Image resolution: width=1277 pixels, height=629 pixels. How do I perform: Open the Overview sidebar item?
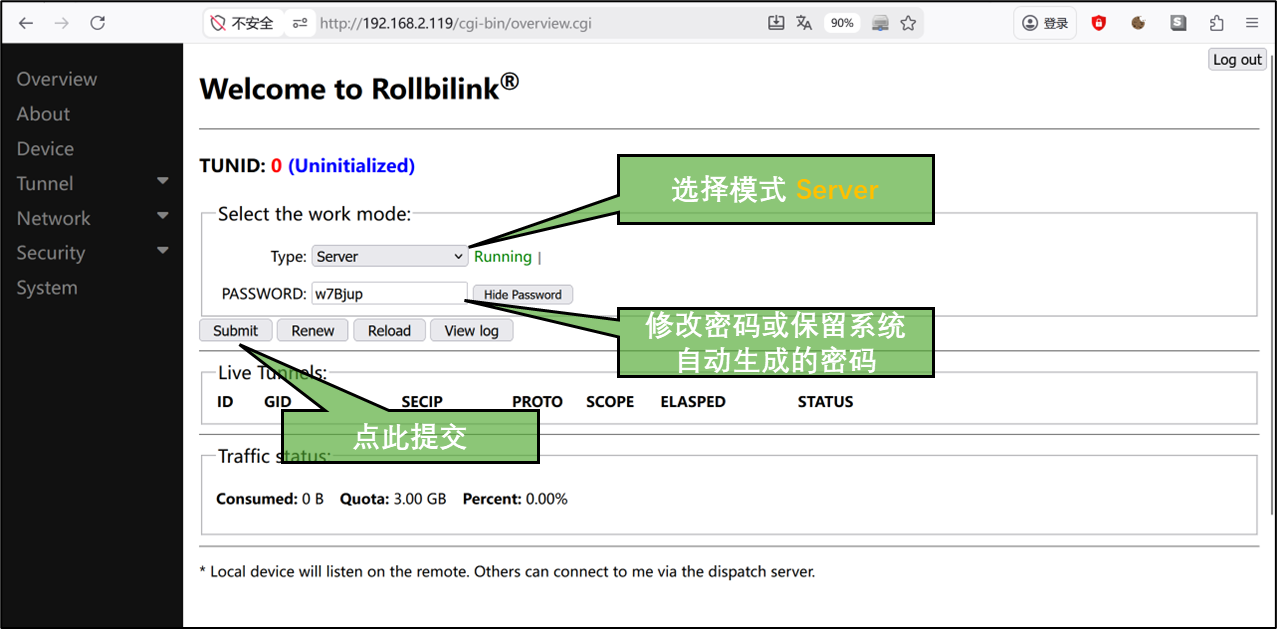[57, 79]
